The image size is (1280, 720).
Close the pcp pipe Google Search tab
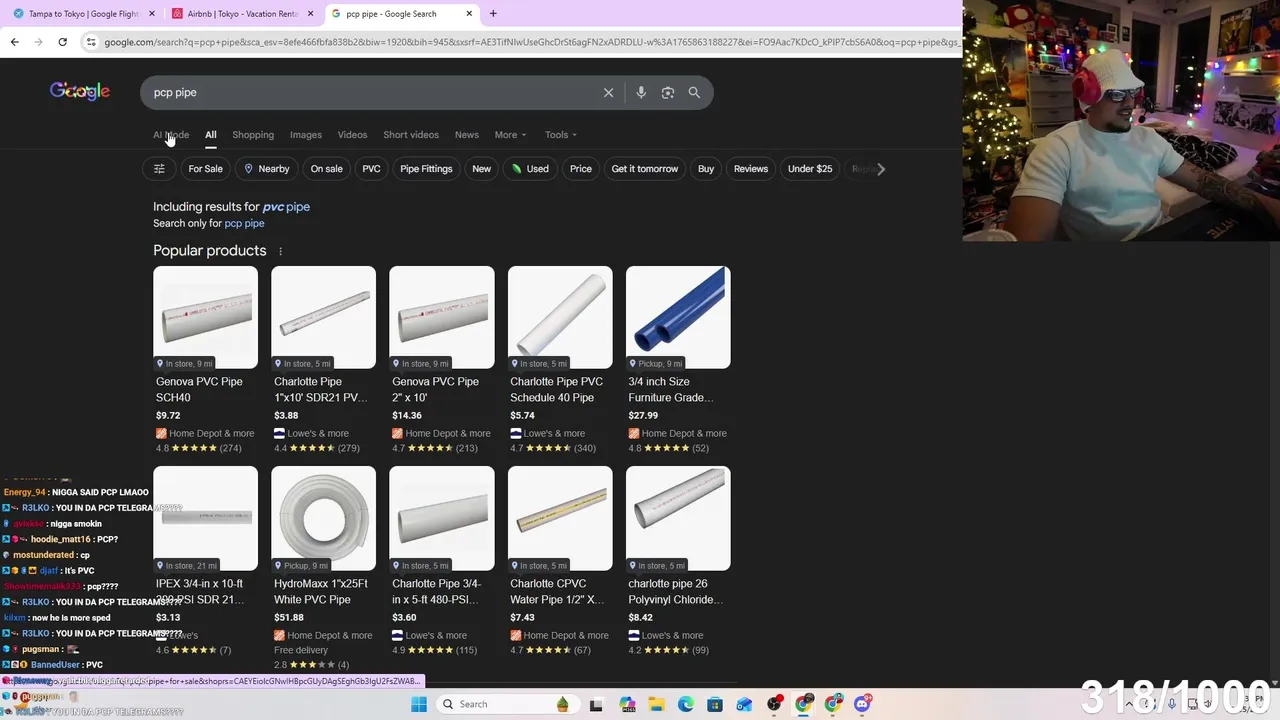click(469, 14)
